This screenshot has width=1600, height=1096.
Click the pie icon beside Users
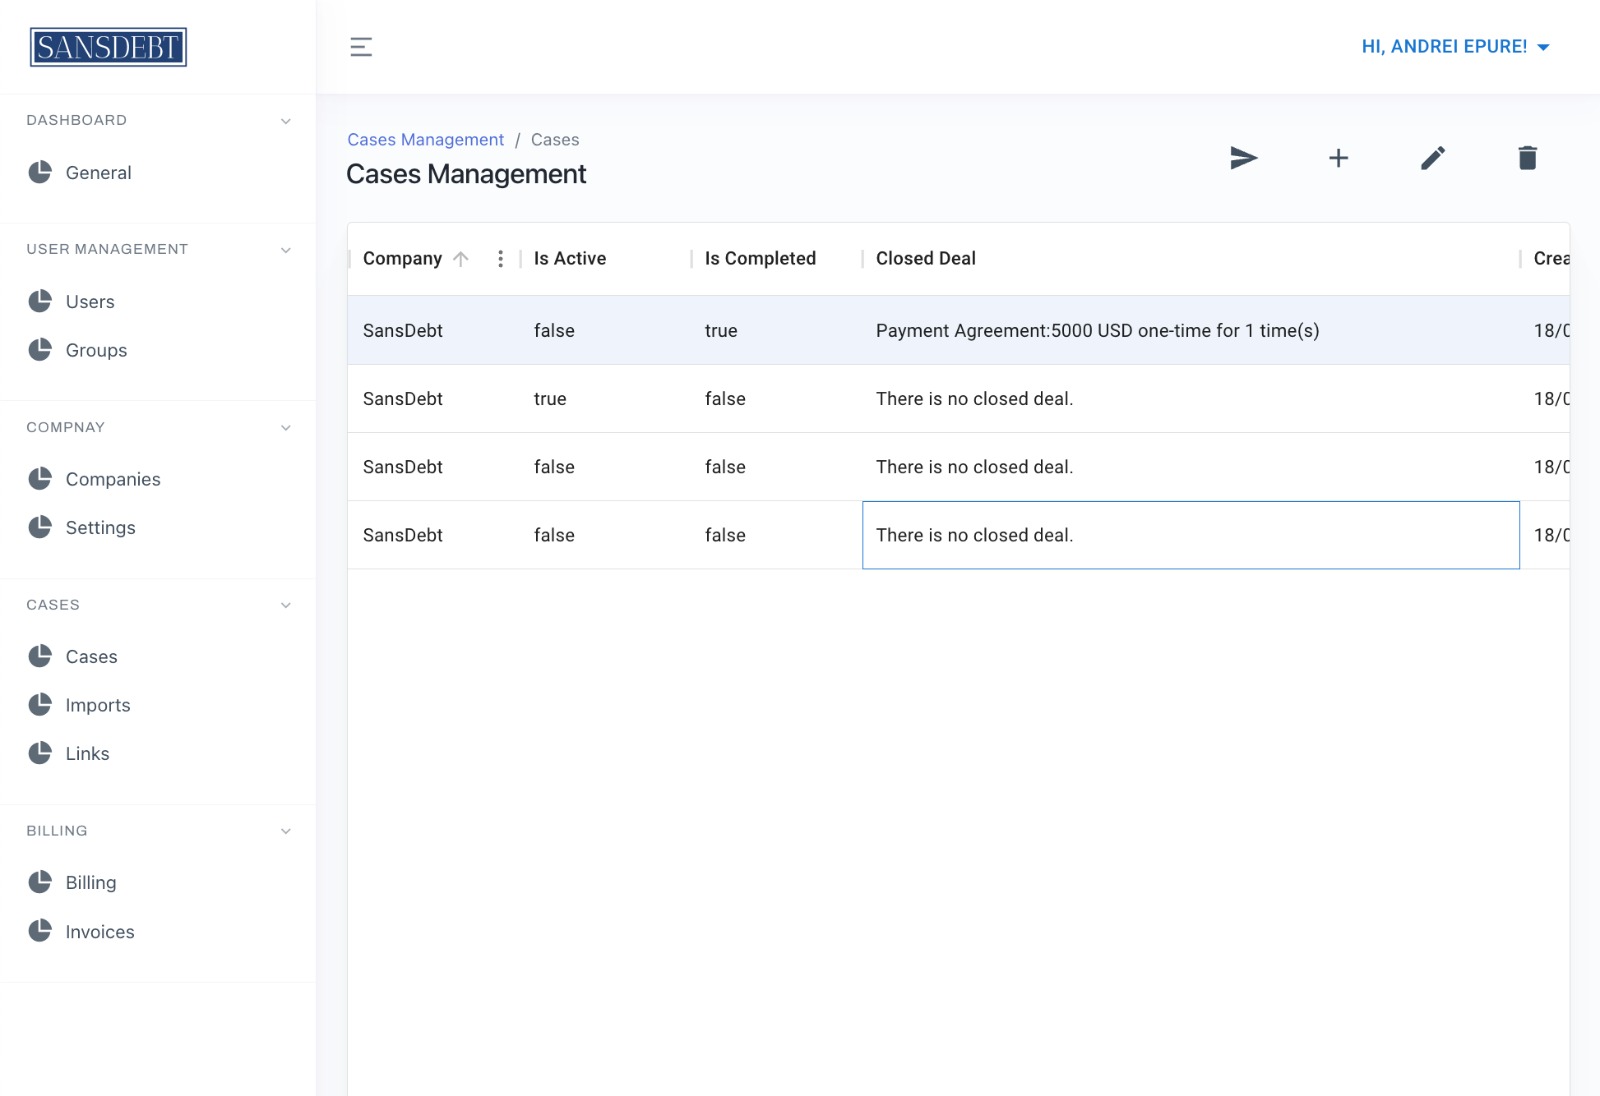pyautogui.click(x=40, y=301)
